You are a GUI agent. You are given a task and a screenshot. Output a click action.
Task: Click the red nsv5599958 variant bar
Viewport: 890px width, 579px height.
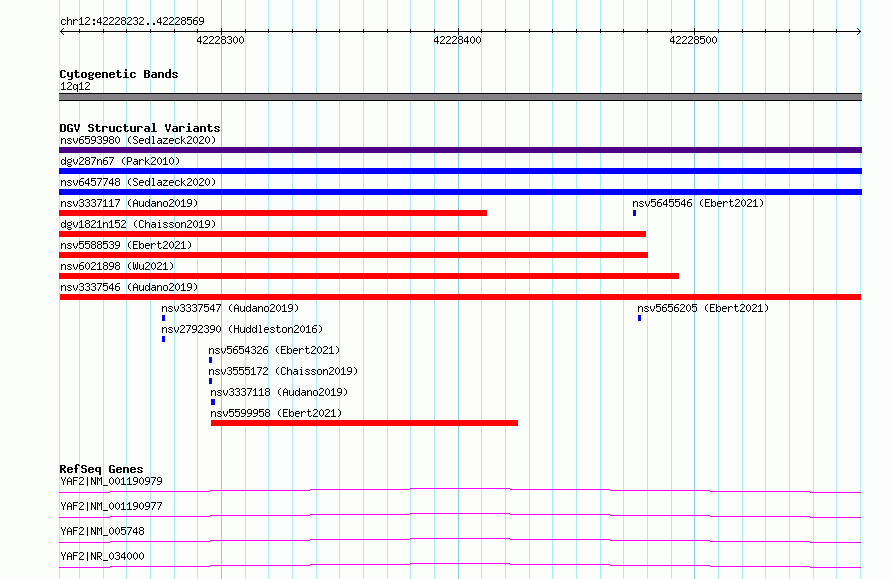(364, 423)
